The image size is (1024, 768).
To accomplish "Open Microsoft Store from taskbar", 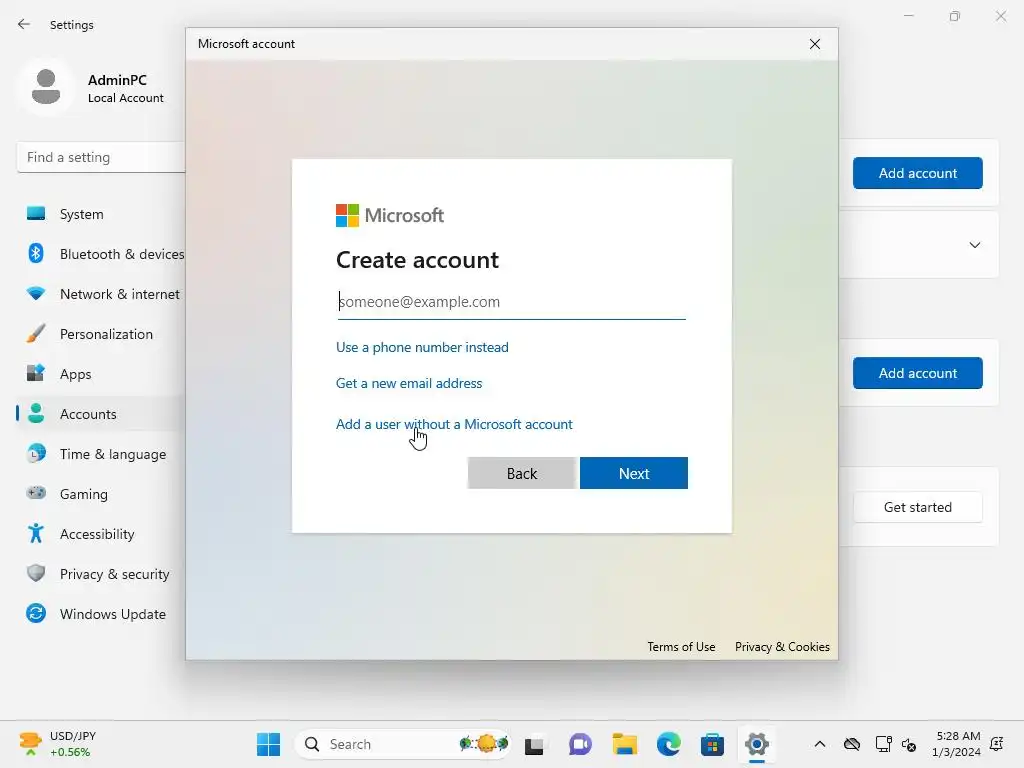I will click(x=712, y=744).
